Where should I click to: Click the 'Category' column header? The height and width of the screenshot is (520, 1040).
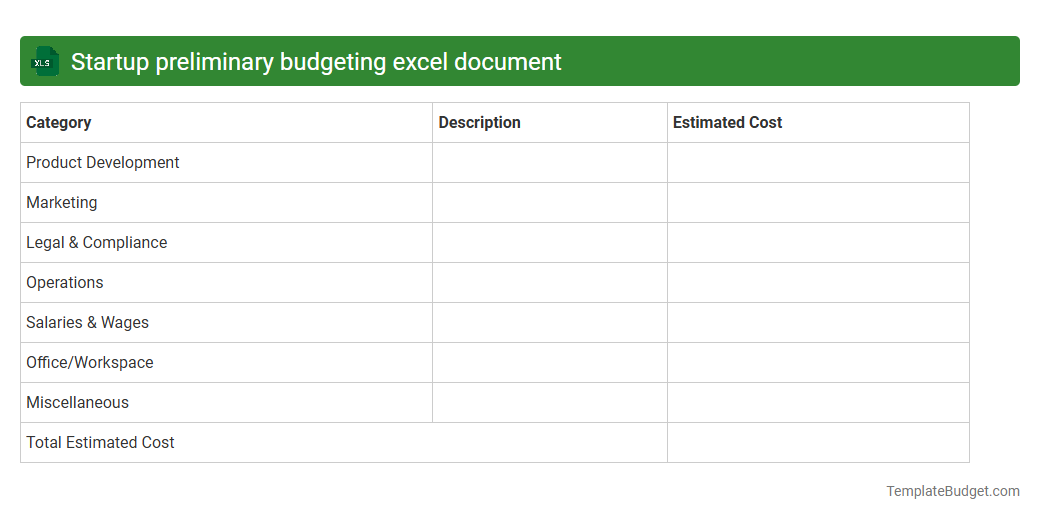tap(226, 123)
